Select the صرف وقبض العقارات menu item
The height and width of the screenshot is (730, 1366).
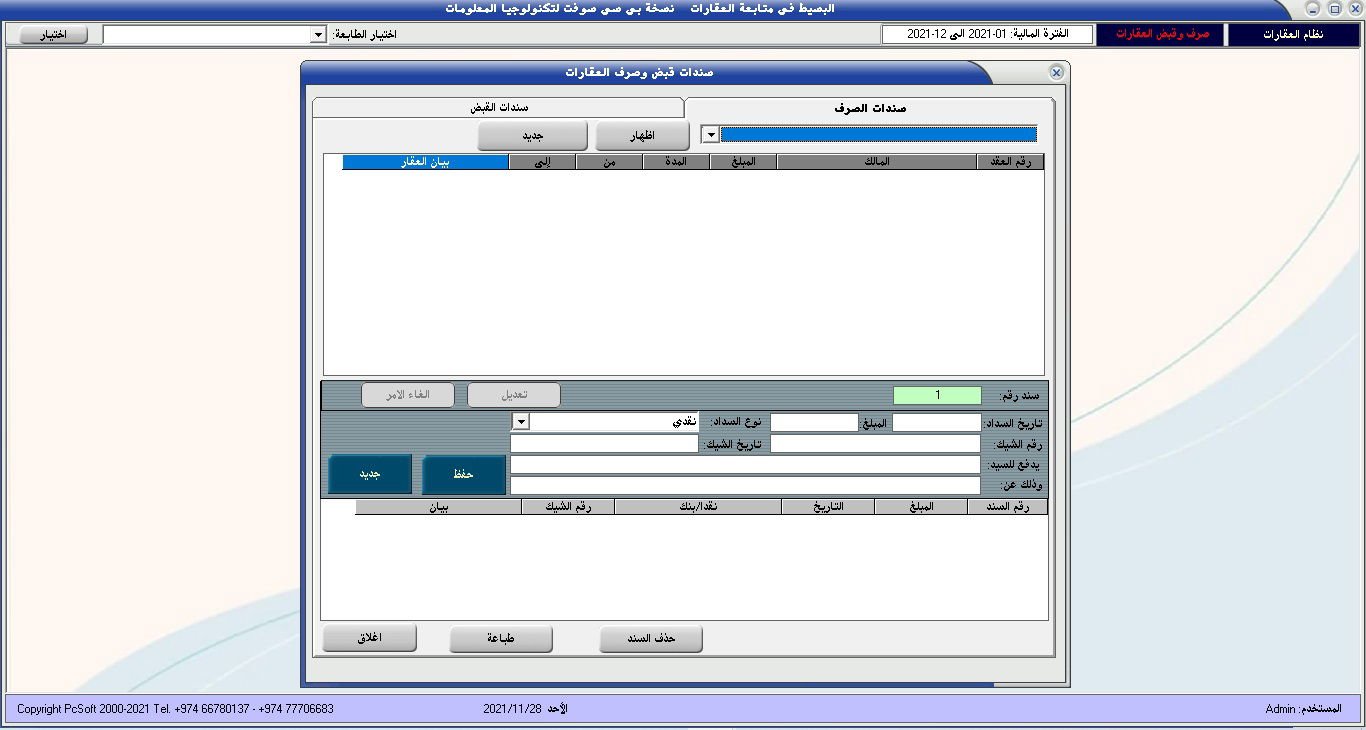click(x=1162, y=33)
